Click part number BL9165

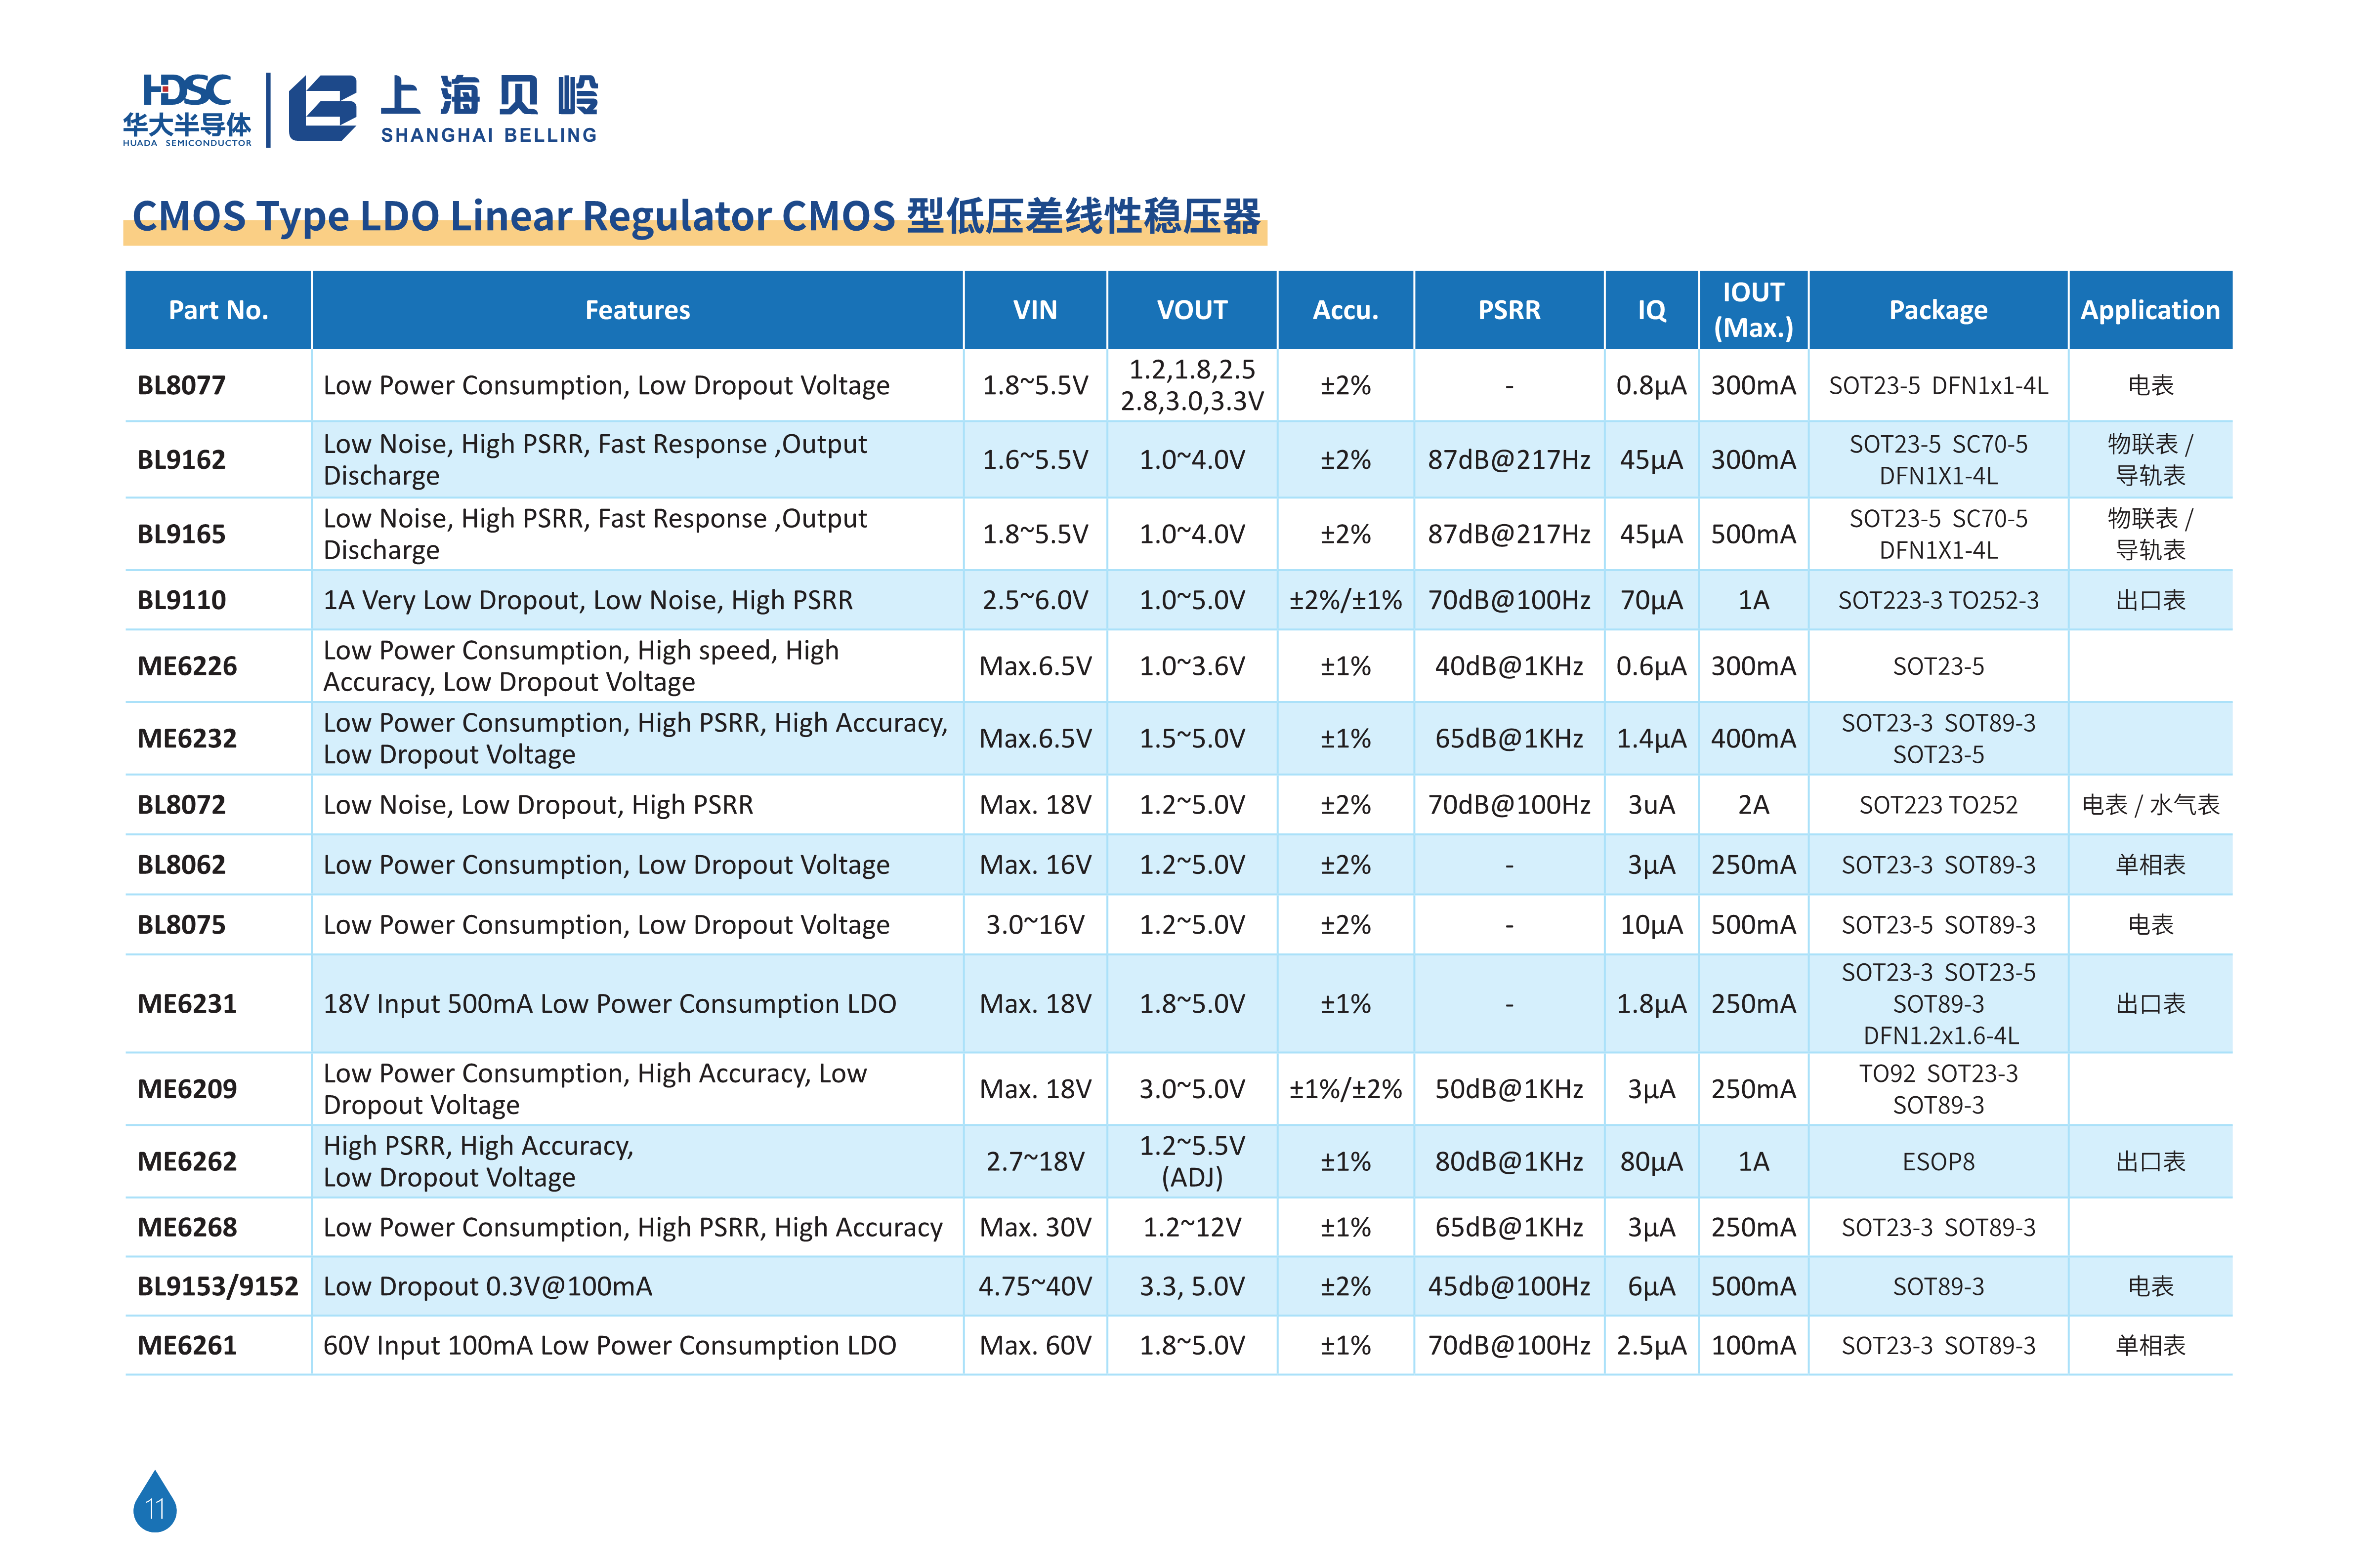(x=181, y=534)
